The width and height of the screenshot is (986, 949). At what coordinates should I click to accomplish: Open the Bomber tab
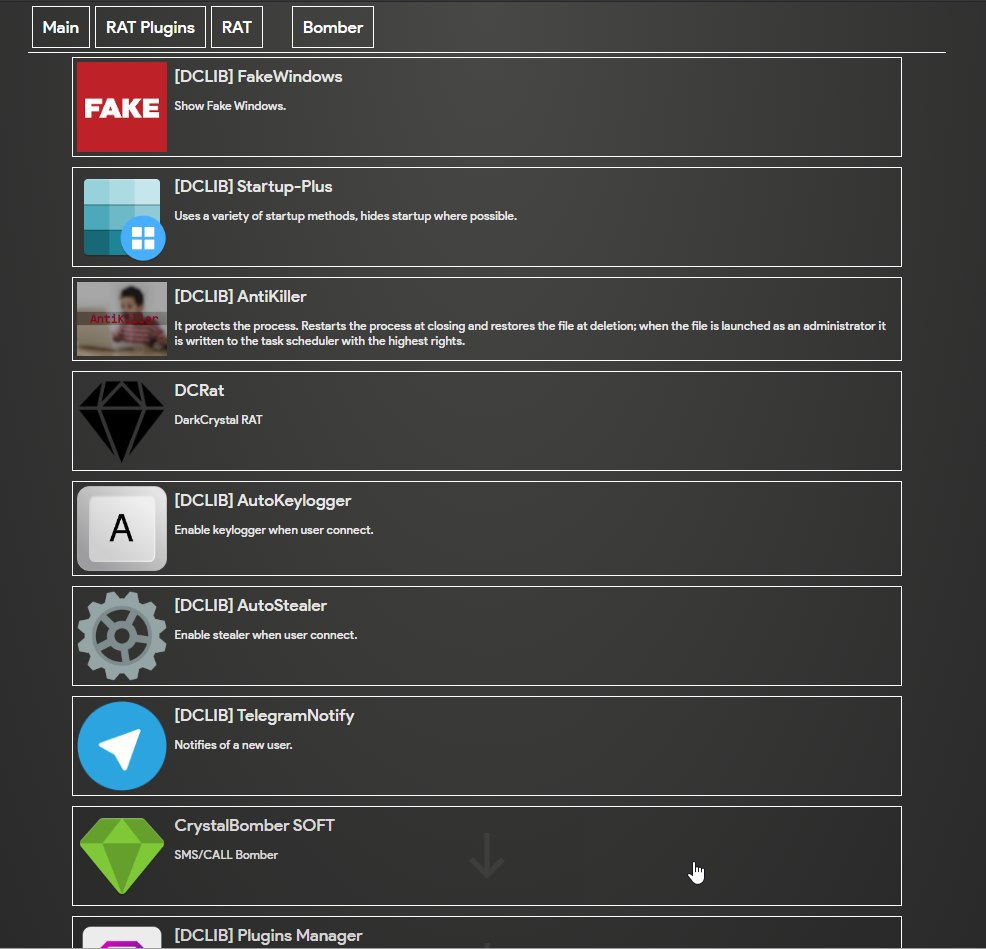(x=333, y=27)
